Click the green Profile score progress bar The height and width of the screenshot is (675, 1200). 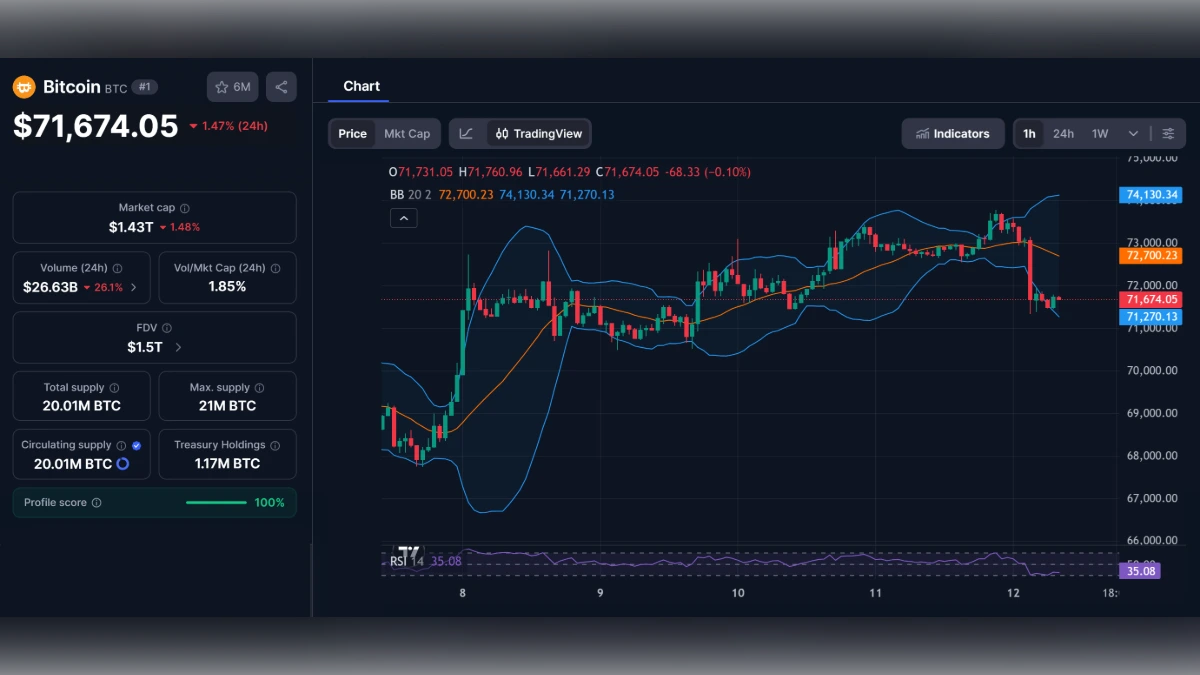tap(216, 502)
